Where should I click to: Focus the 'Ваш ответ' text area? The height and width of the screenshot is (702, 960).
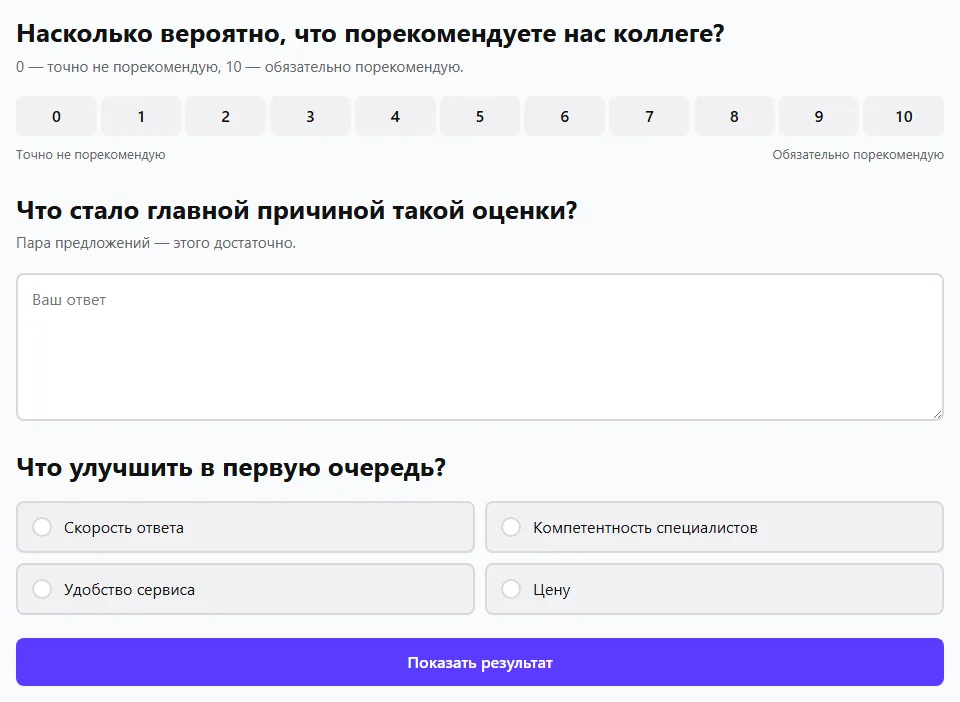pos(480,347)
